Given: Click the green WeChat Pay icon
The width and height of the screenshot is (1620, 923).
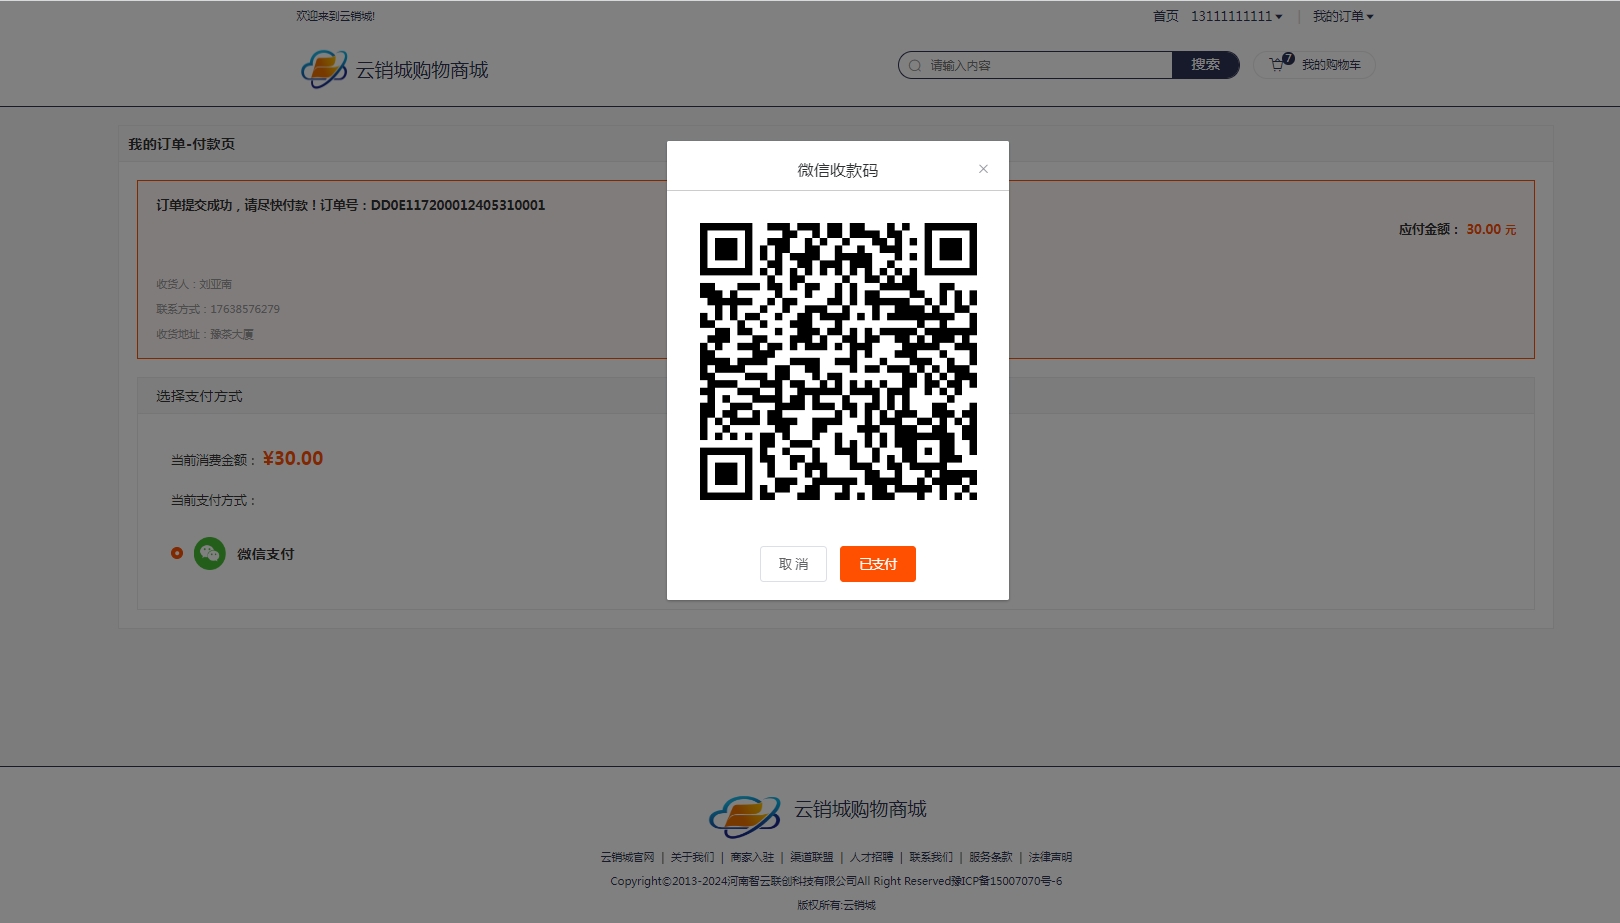Looking at the screenshot, I should pyautogui.click(x=209, y=554).
